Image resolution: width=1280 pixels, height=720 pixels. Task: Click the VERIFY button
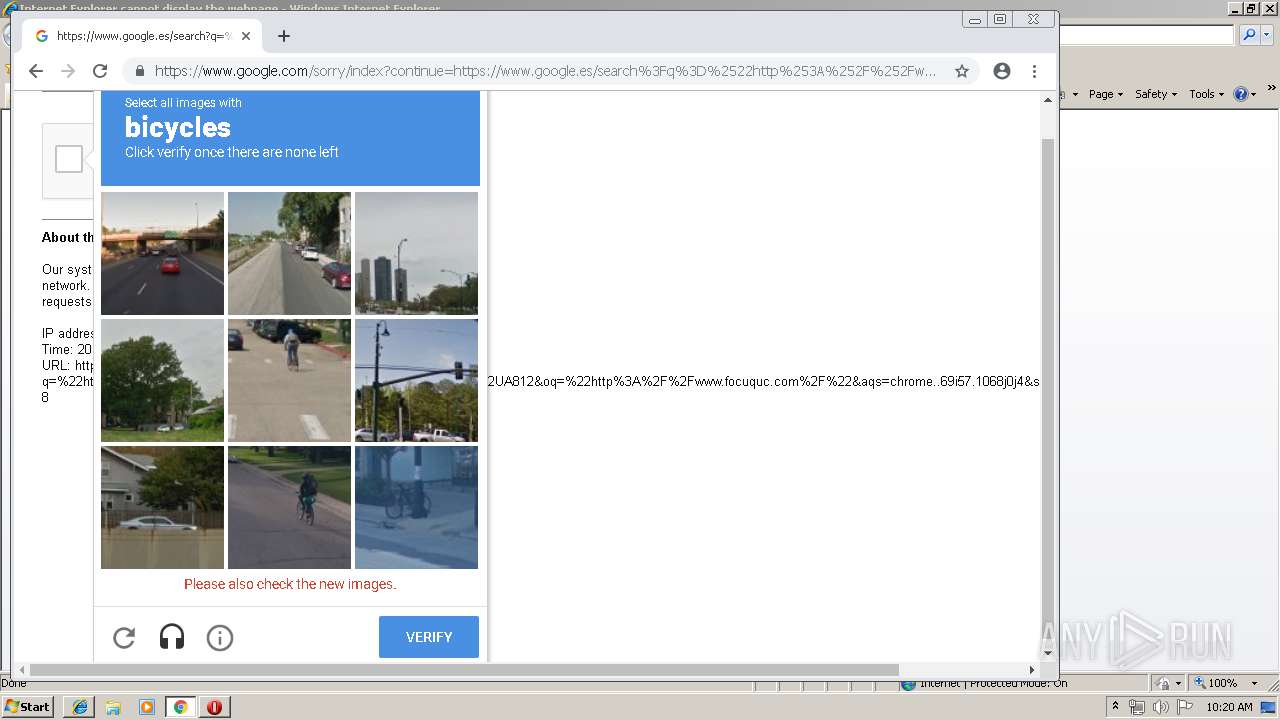(429, 637)
